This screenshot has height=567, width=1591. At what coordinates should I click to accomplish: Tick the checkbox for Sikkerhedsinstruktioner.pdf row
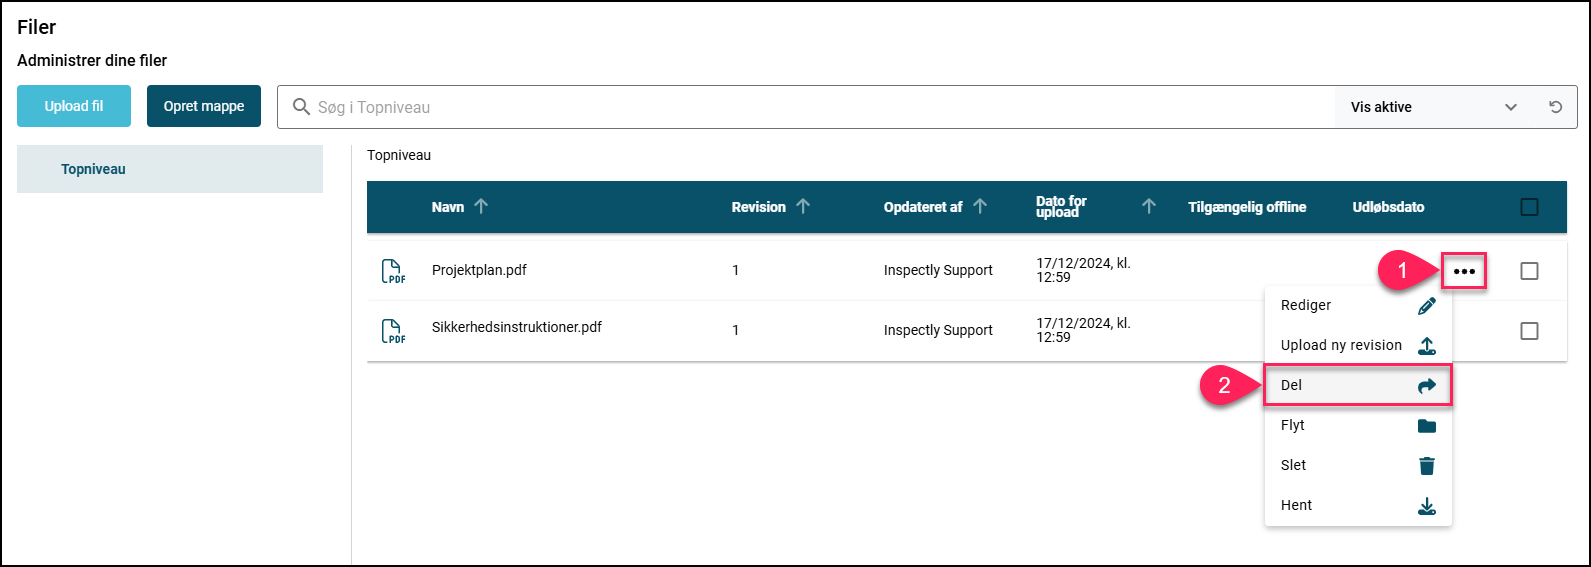1529,331
